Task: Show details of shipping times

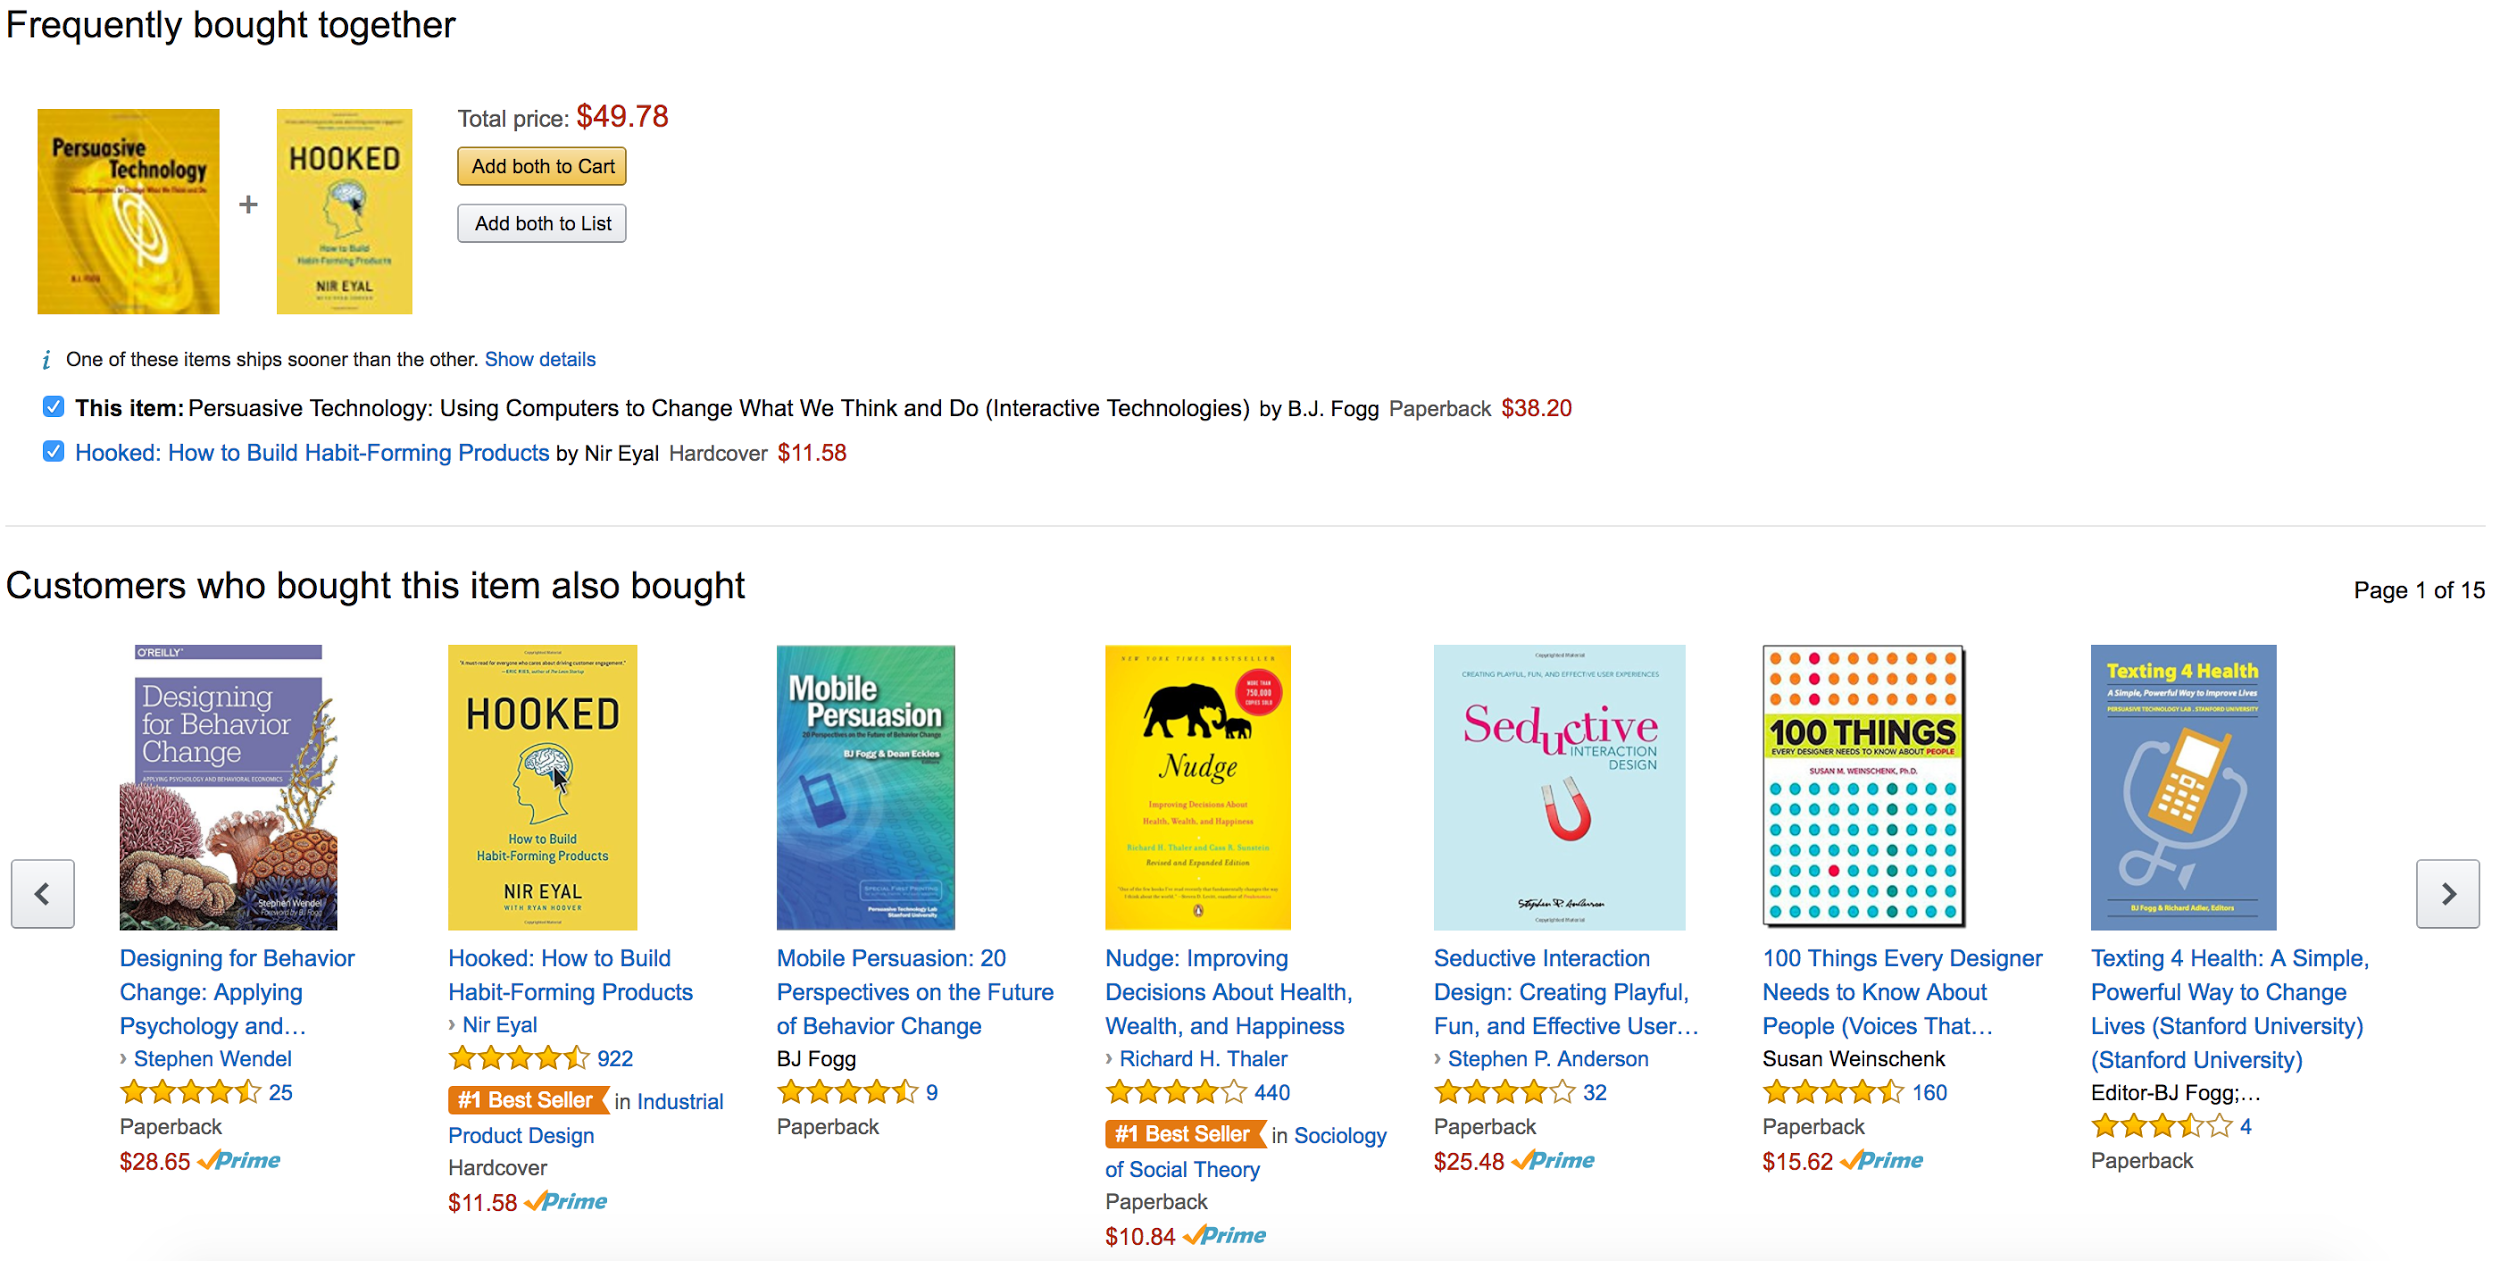Action: tap(540, 359)
